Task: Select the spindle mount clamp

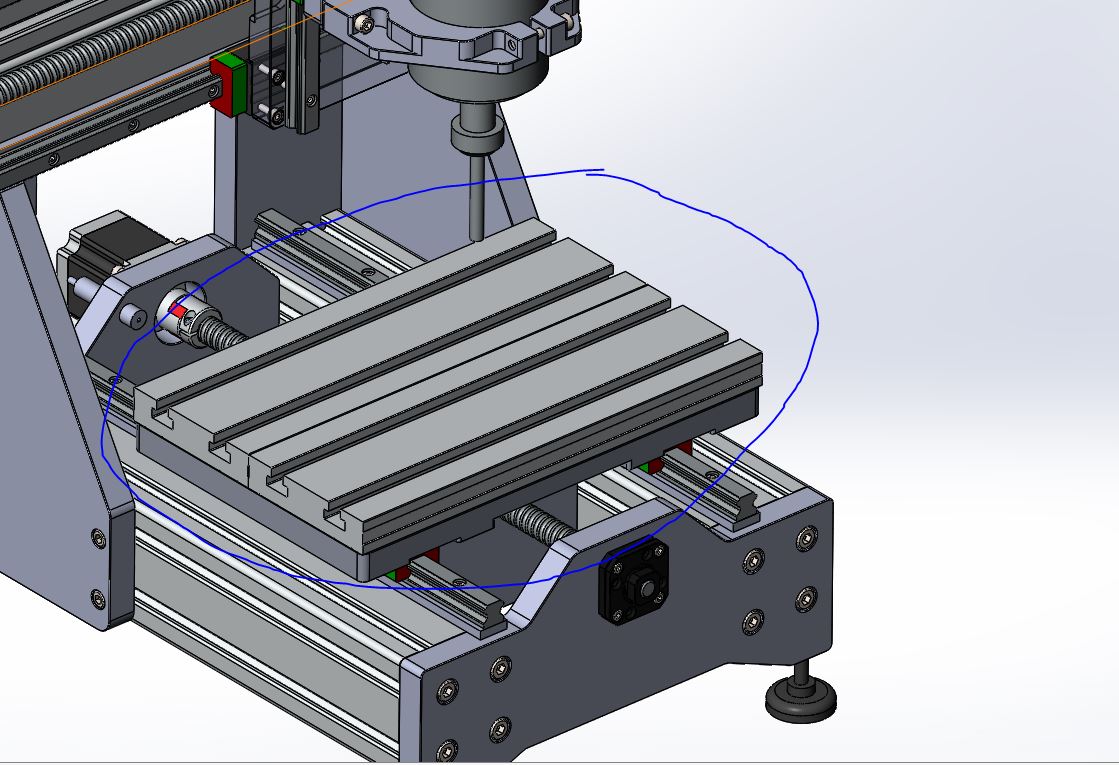Action: (452, 39)
